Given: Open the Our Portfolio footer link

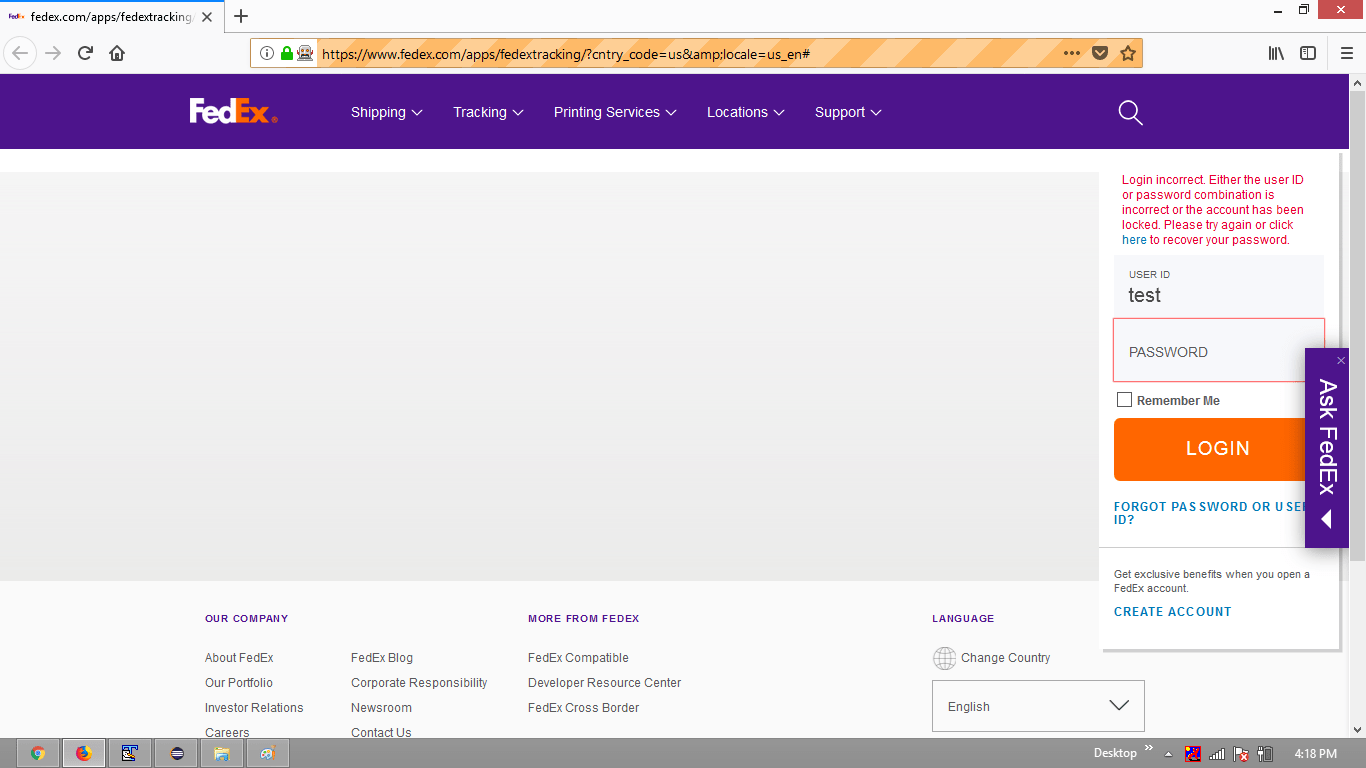Looking at the screenshot, I should (x=239, y=683).
